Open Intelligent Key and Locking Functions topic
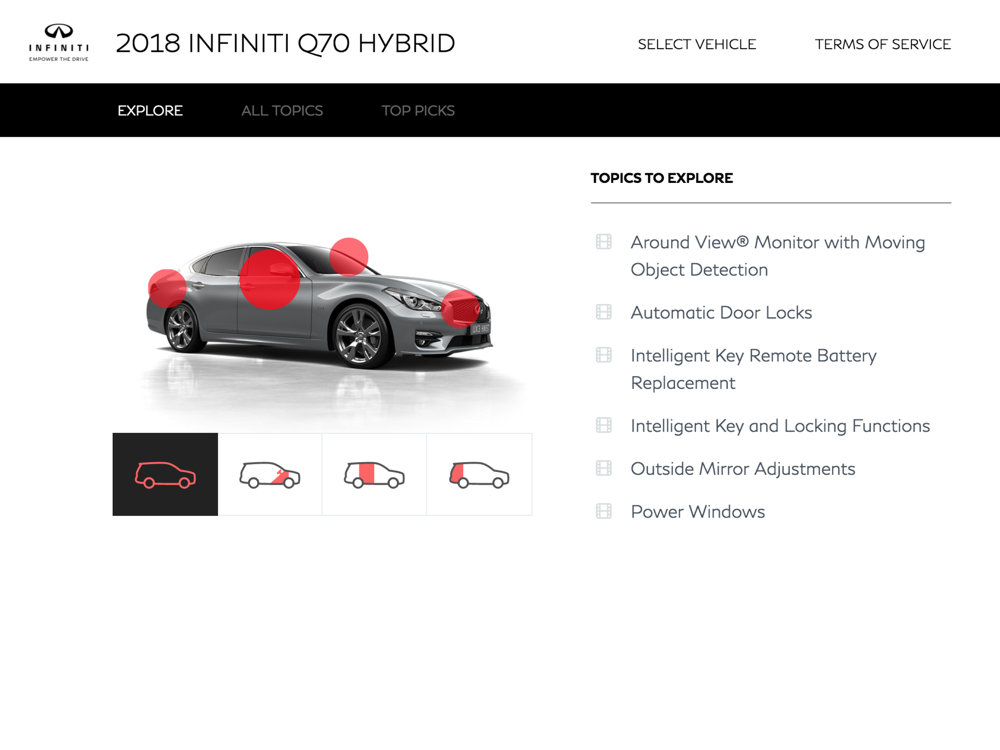 pyautogui.click(x=780, y=425)
